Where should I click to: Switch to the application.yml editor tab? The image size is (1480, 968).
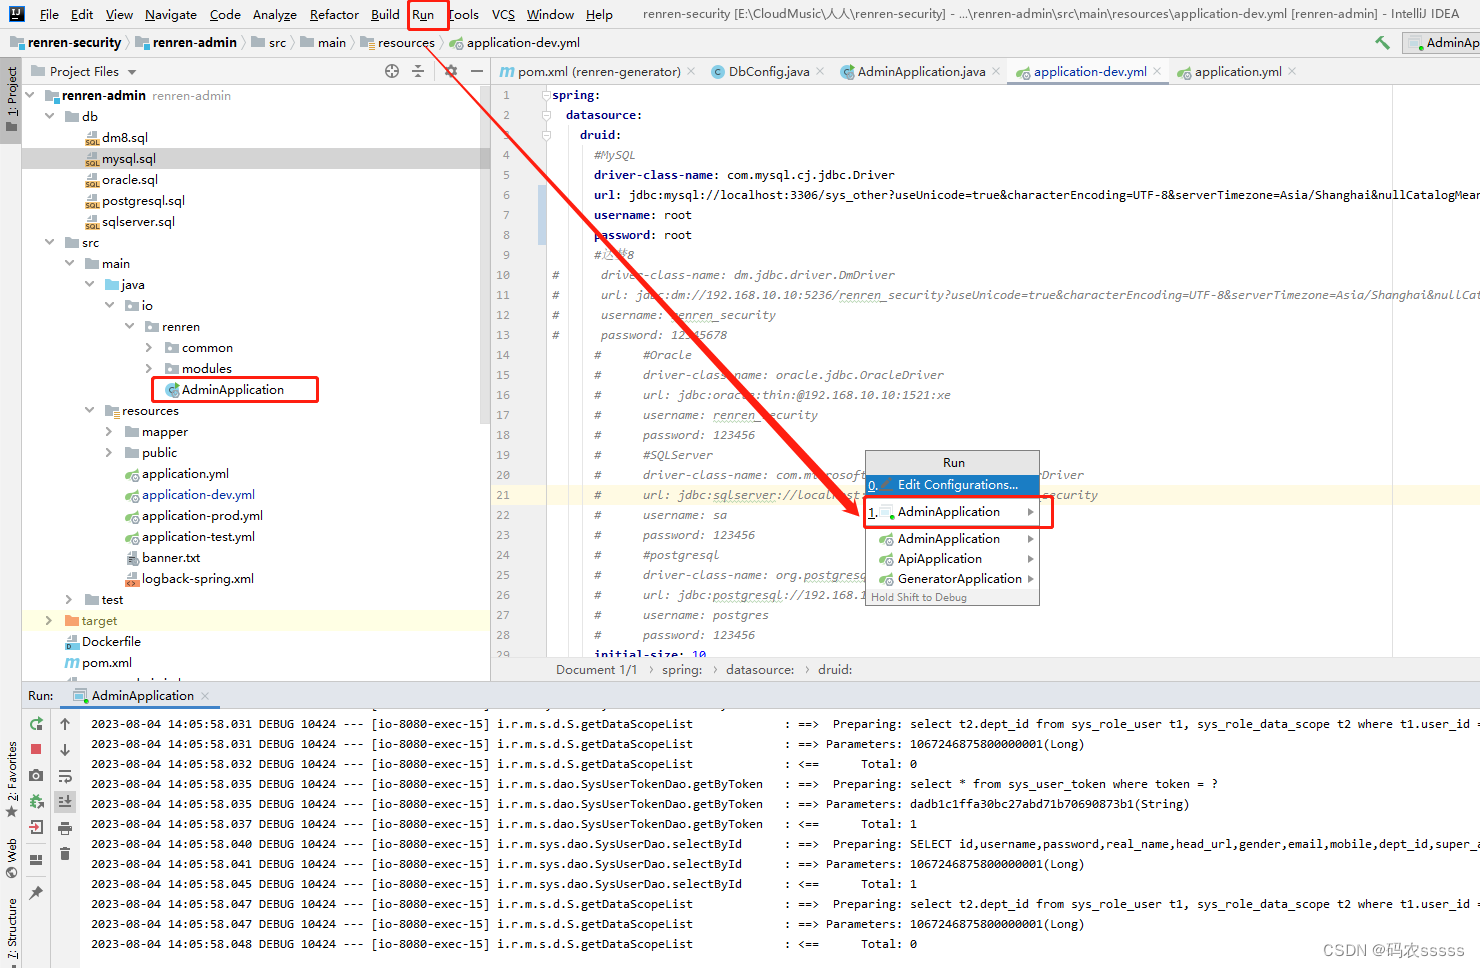[1237, 71]
